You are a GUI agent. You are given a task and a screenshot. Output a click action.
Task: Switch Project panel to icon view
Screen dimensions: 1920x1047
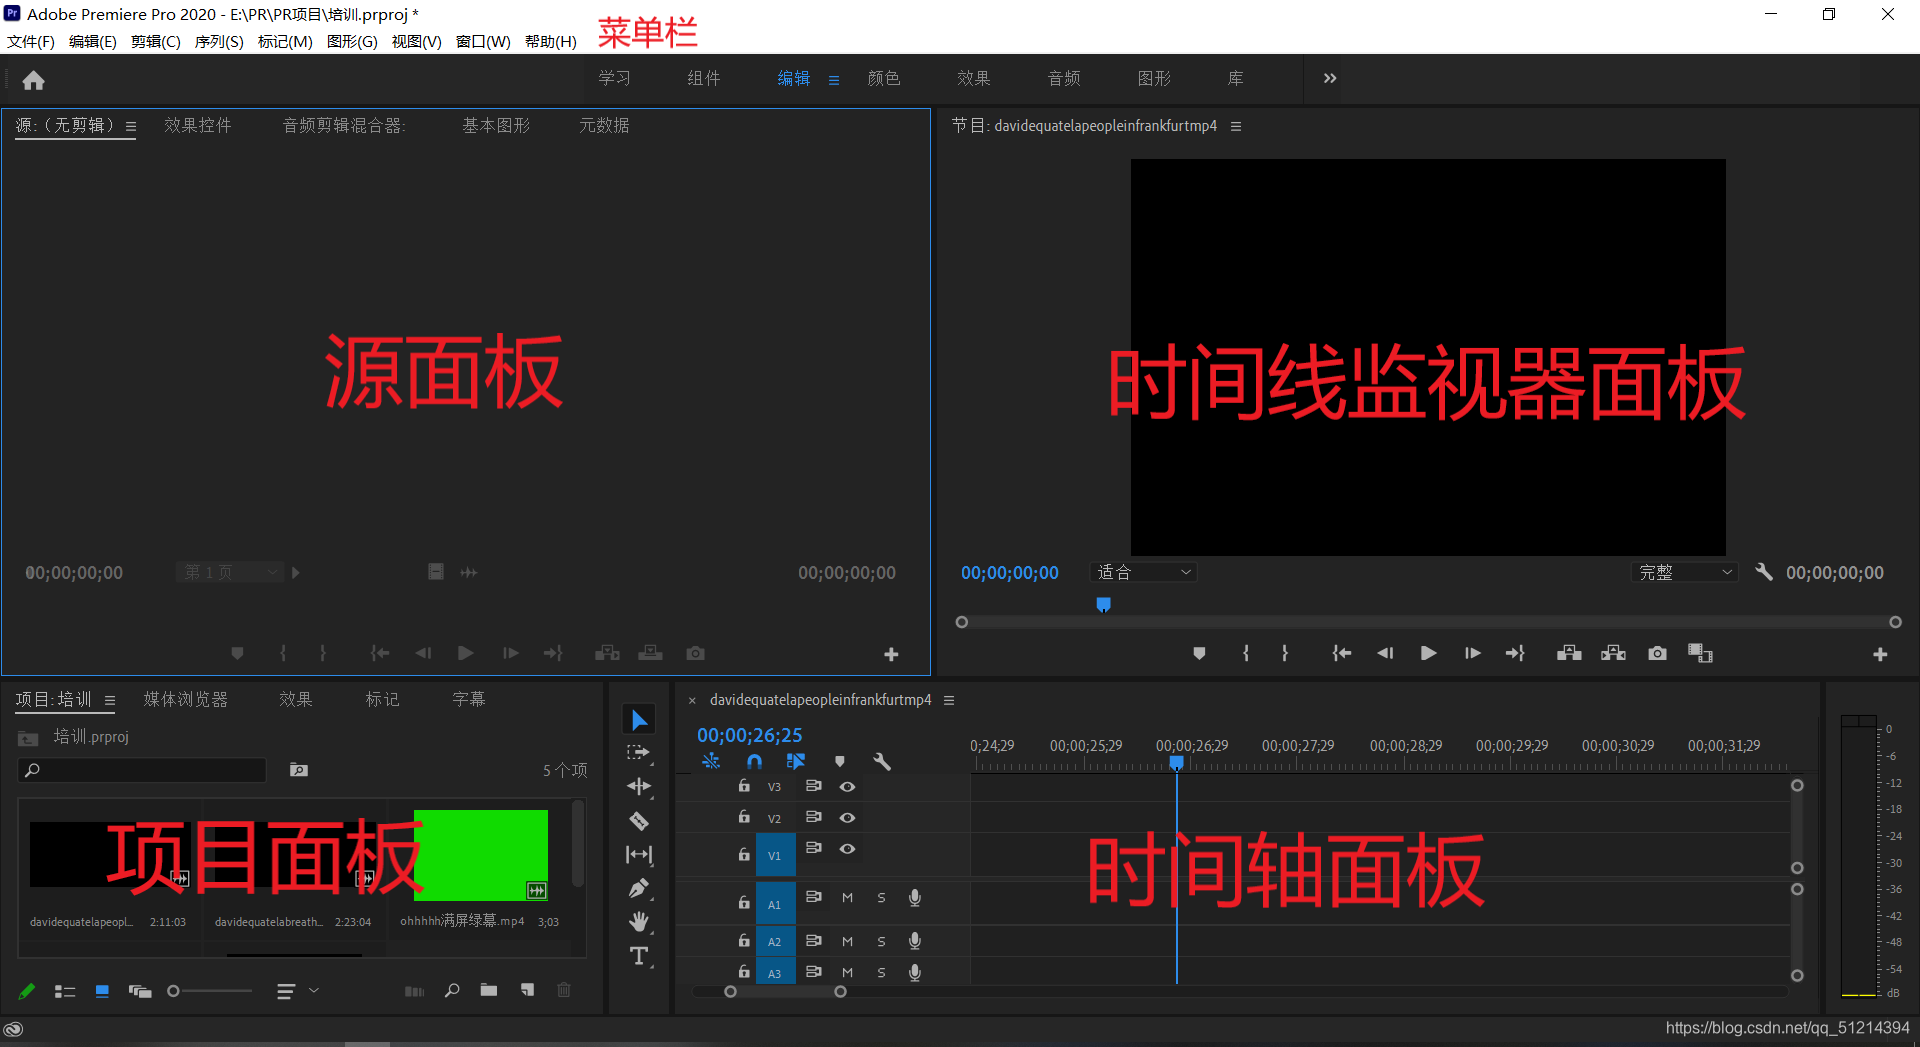102,991
